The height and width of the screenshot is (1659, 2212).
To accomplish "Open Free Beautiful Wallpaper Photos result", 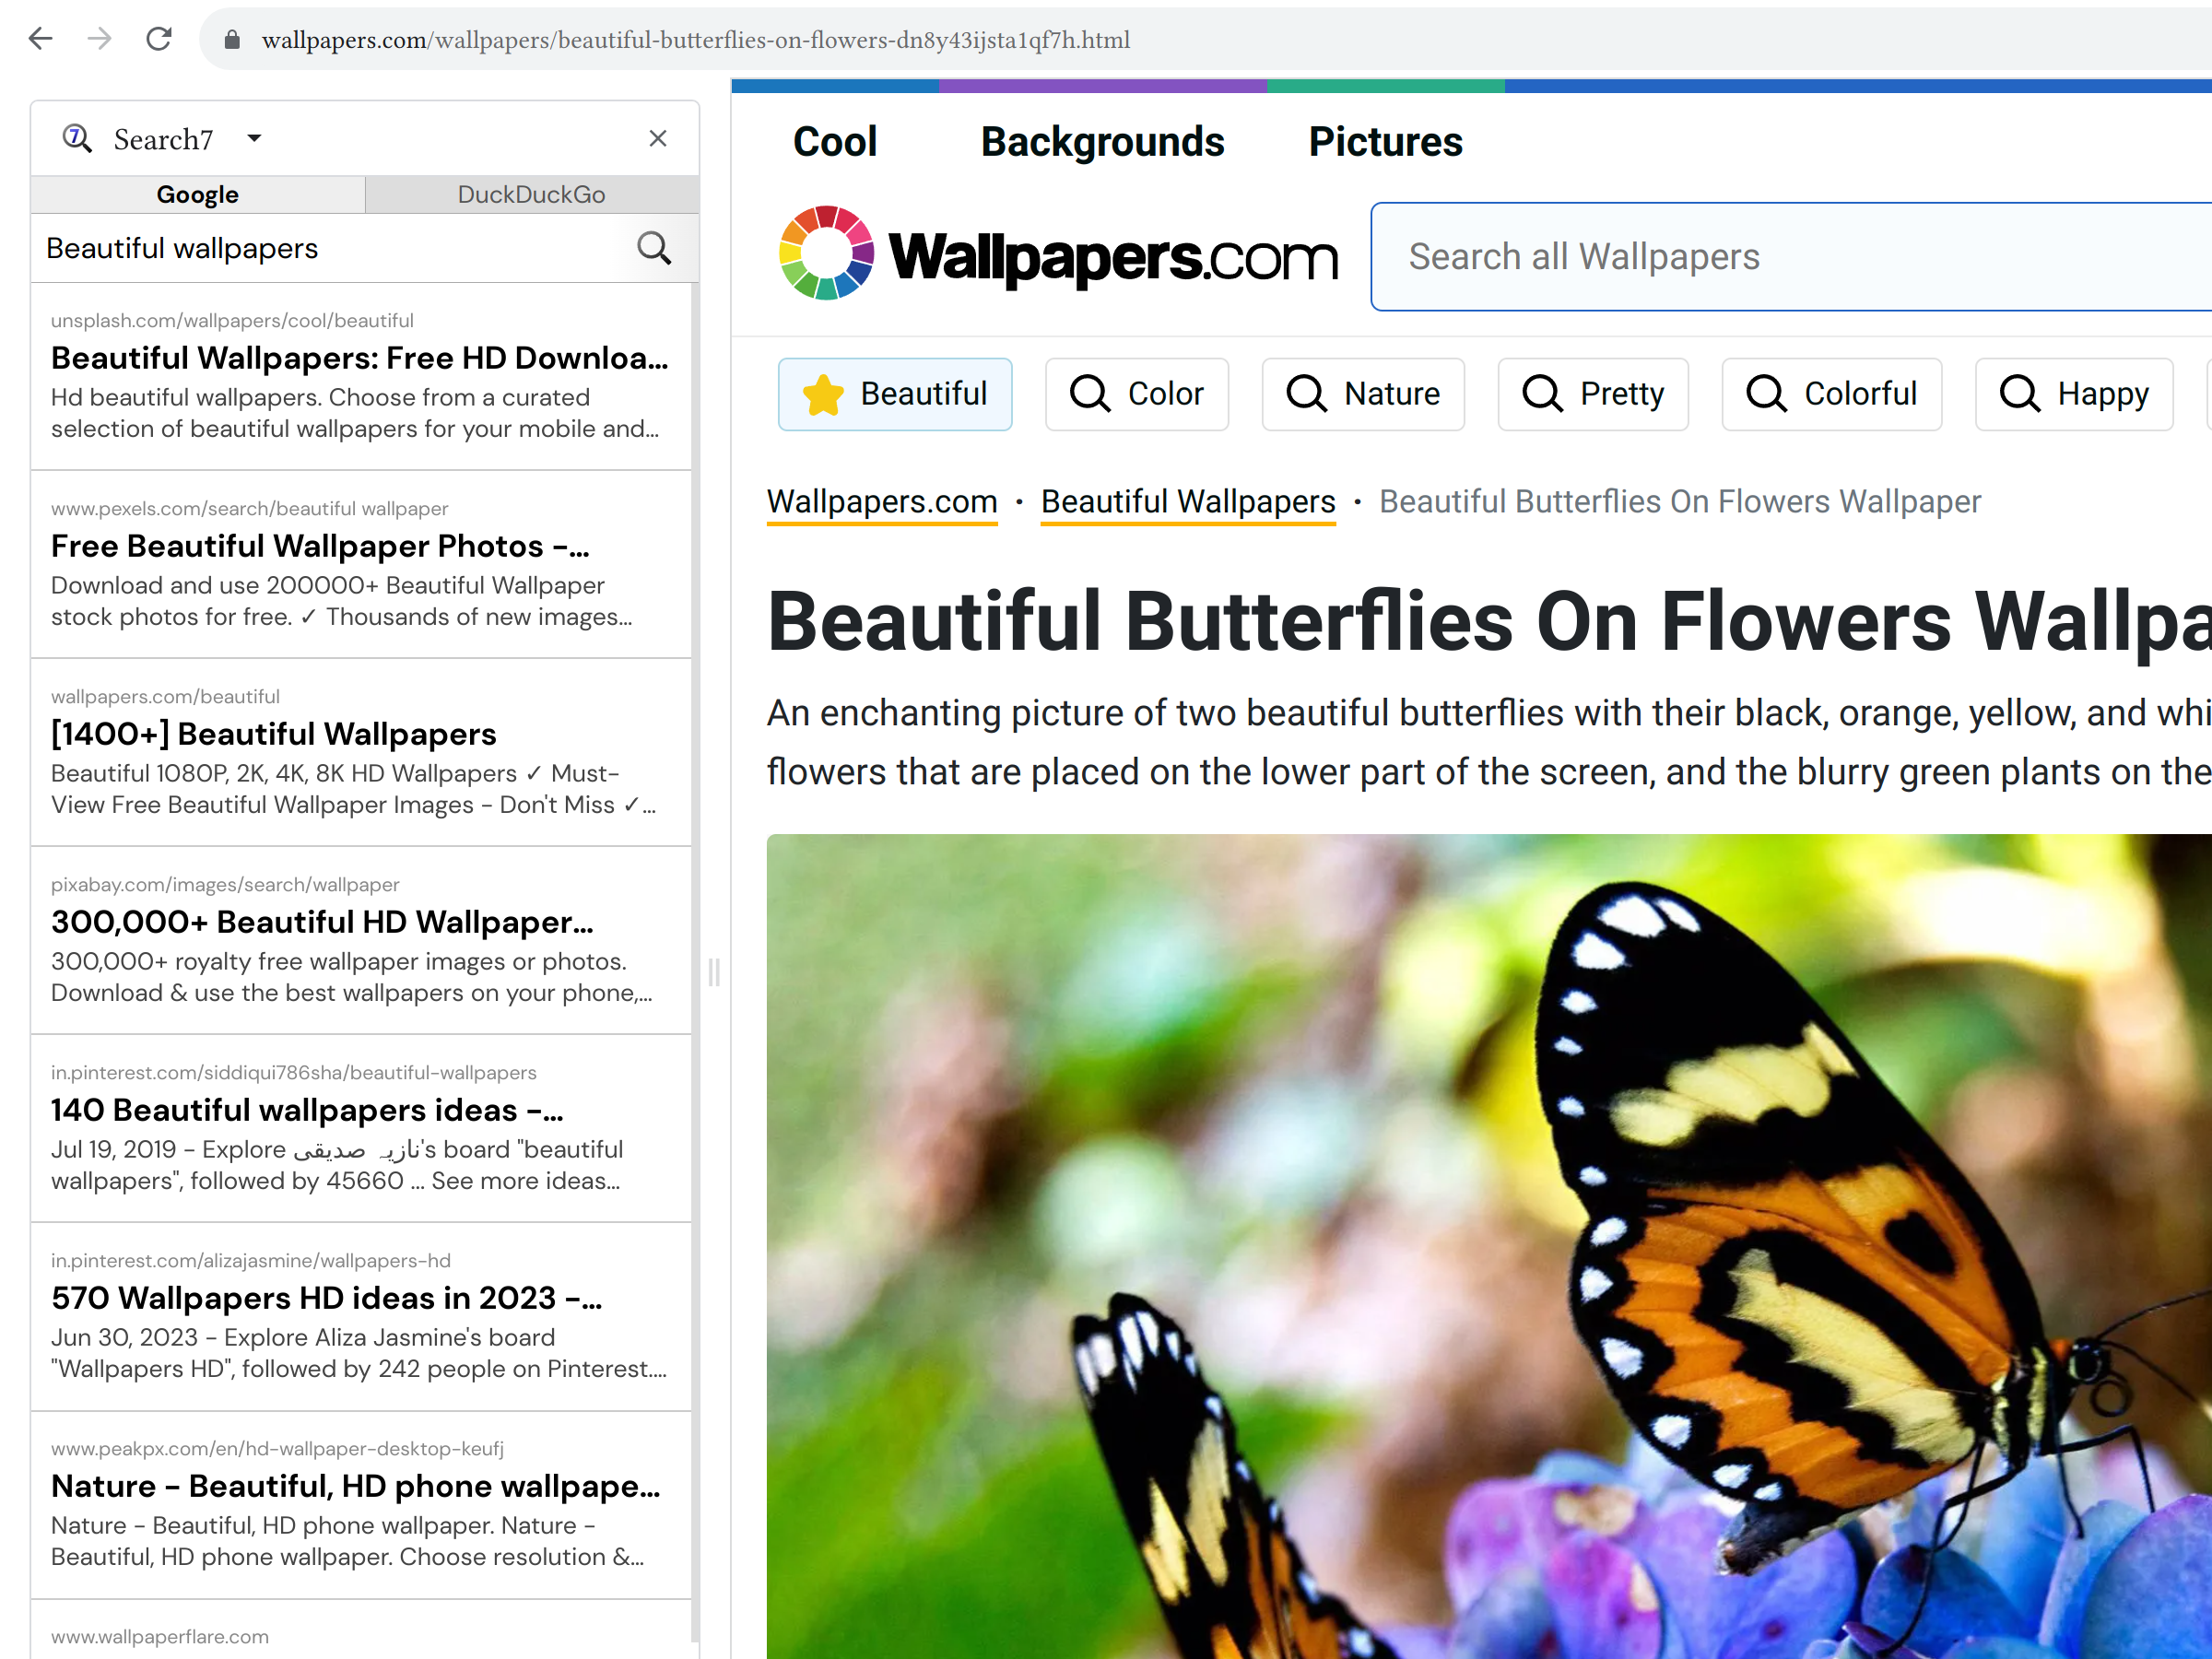I will click(x=320, y=546).
